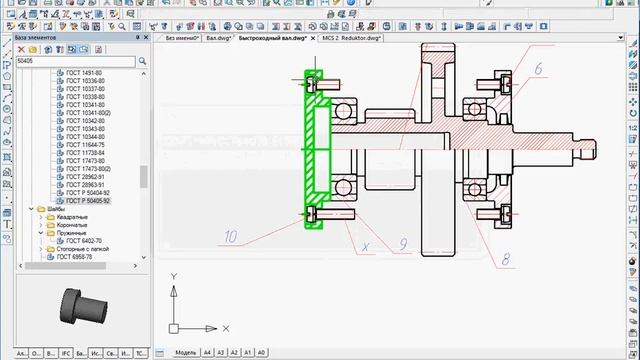Select the 1:2 Scale tool in right toolbar
The height and width of the screenshot is (360, 640).
[633, 128]
